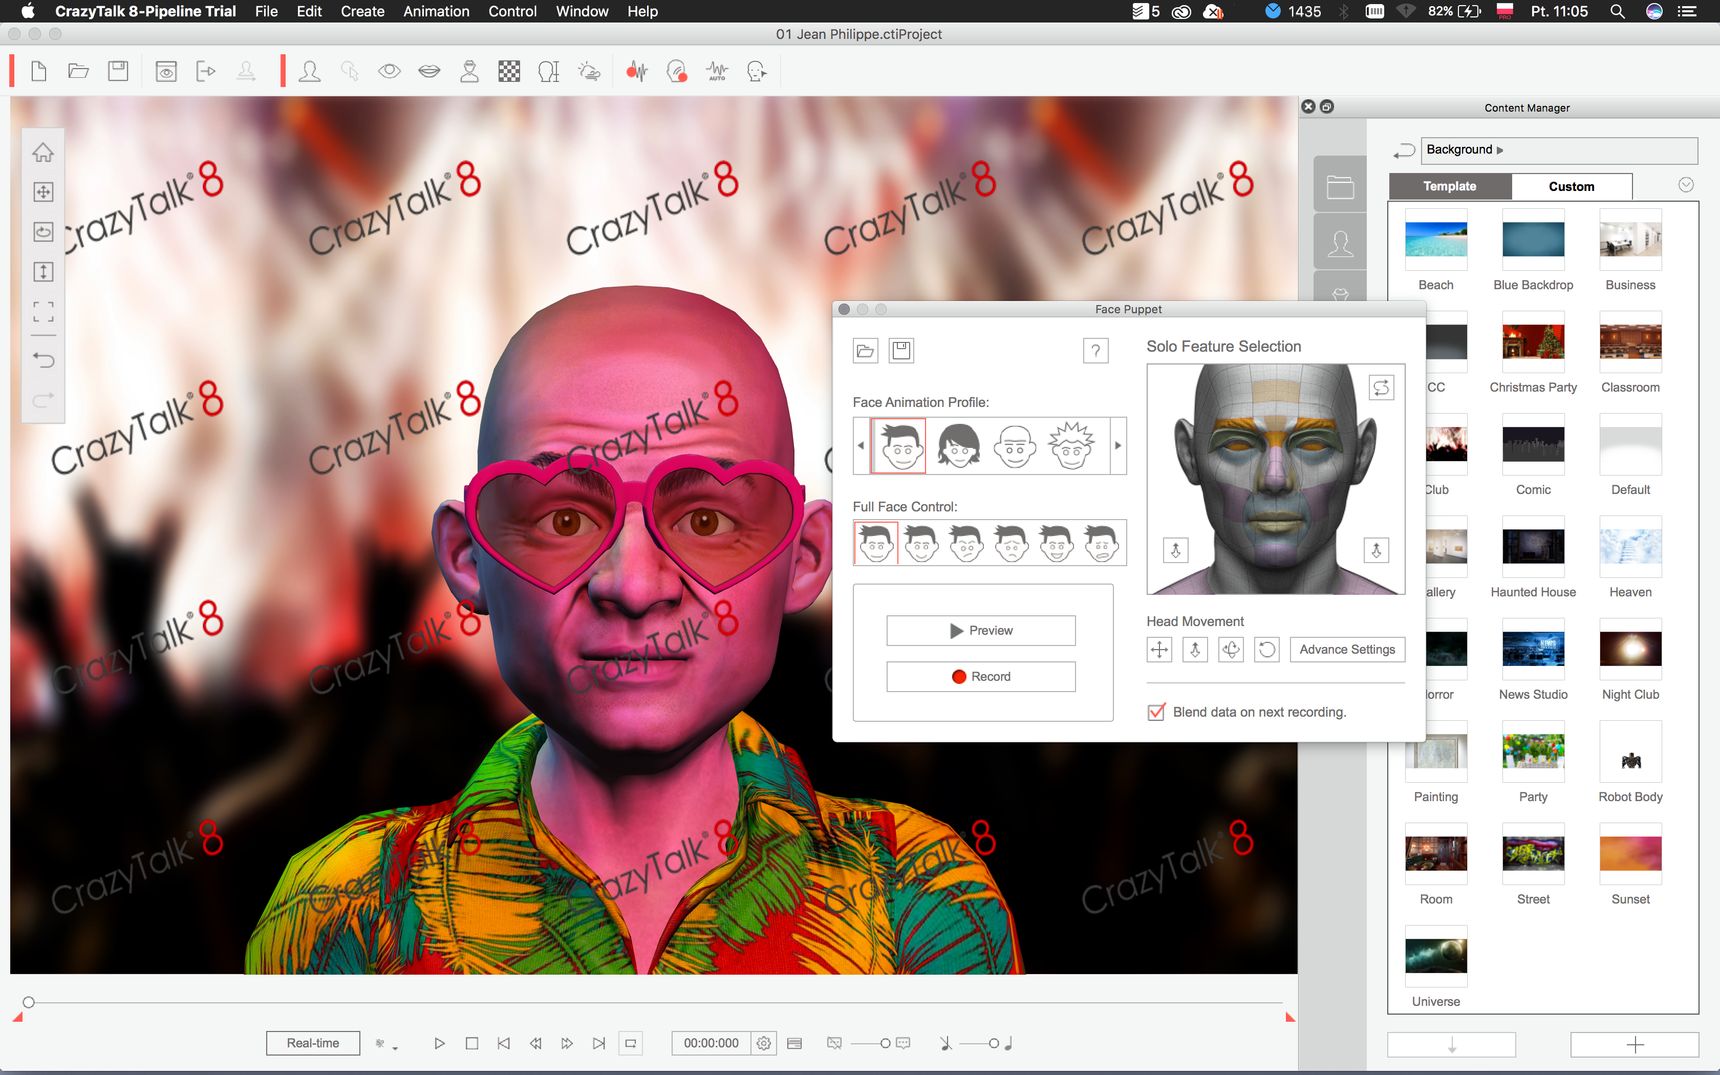
Task: Select bald face animation profile
Action: pos(1014,445)
